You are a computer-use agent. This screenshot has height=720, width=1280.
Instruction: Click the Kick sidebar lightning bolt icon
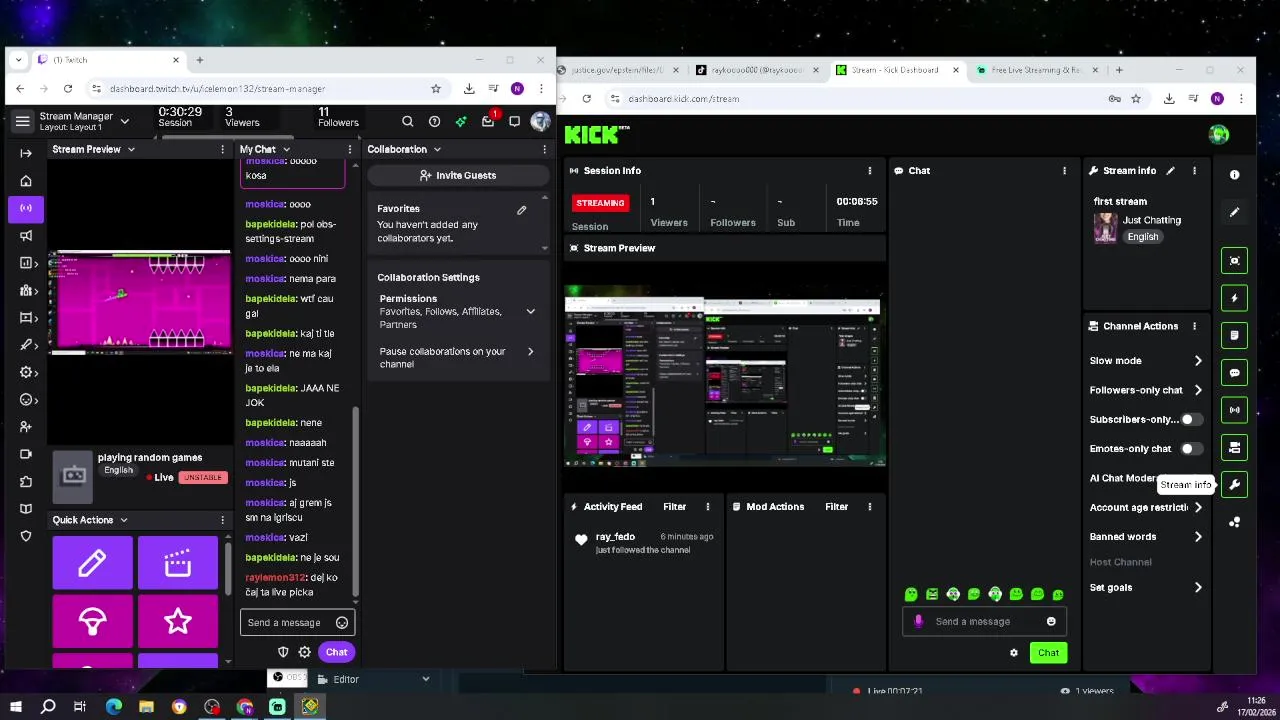tap(1234, 298)
